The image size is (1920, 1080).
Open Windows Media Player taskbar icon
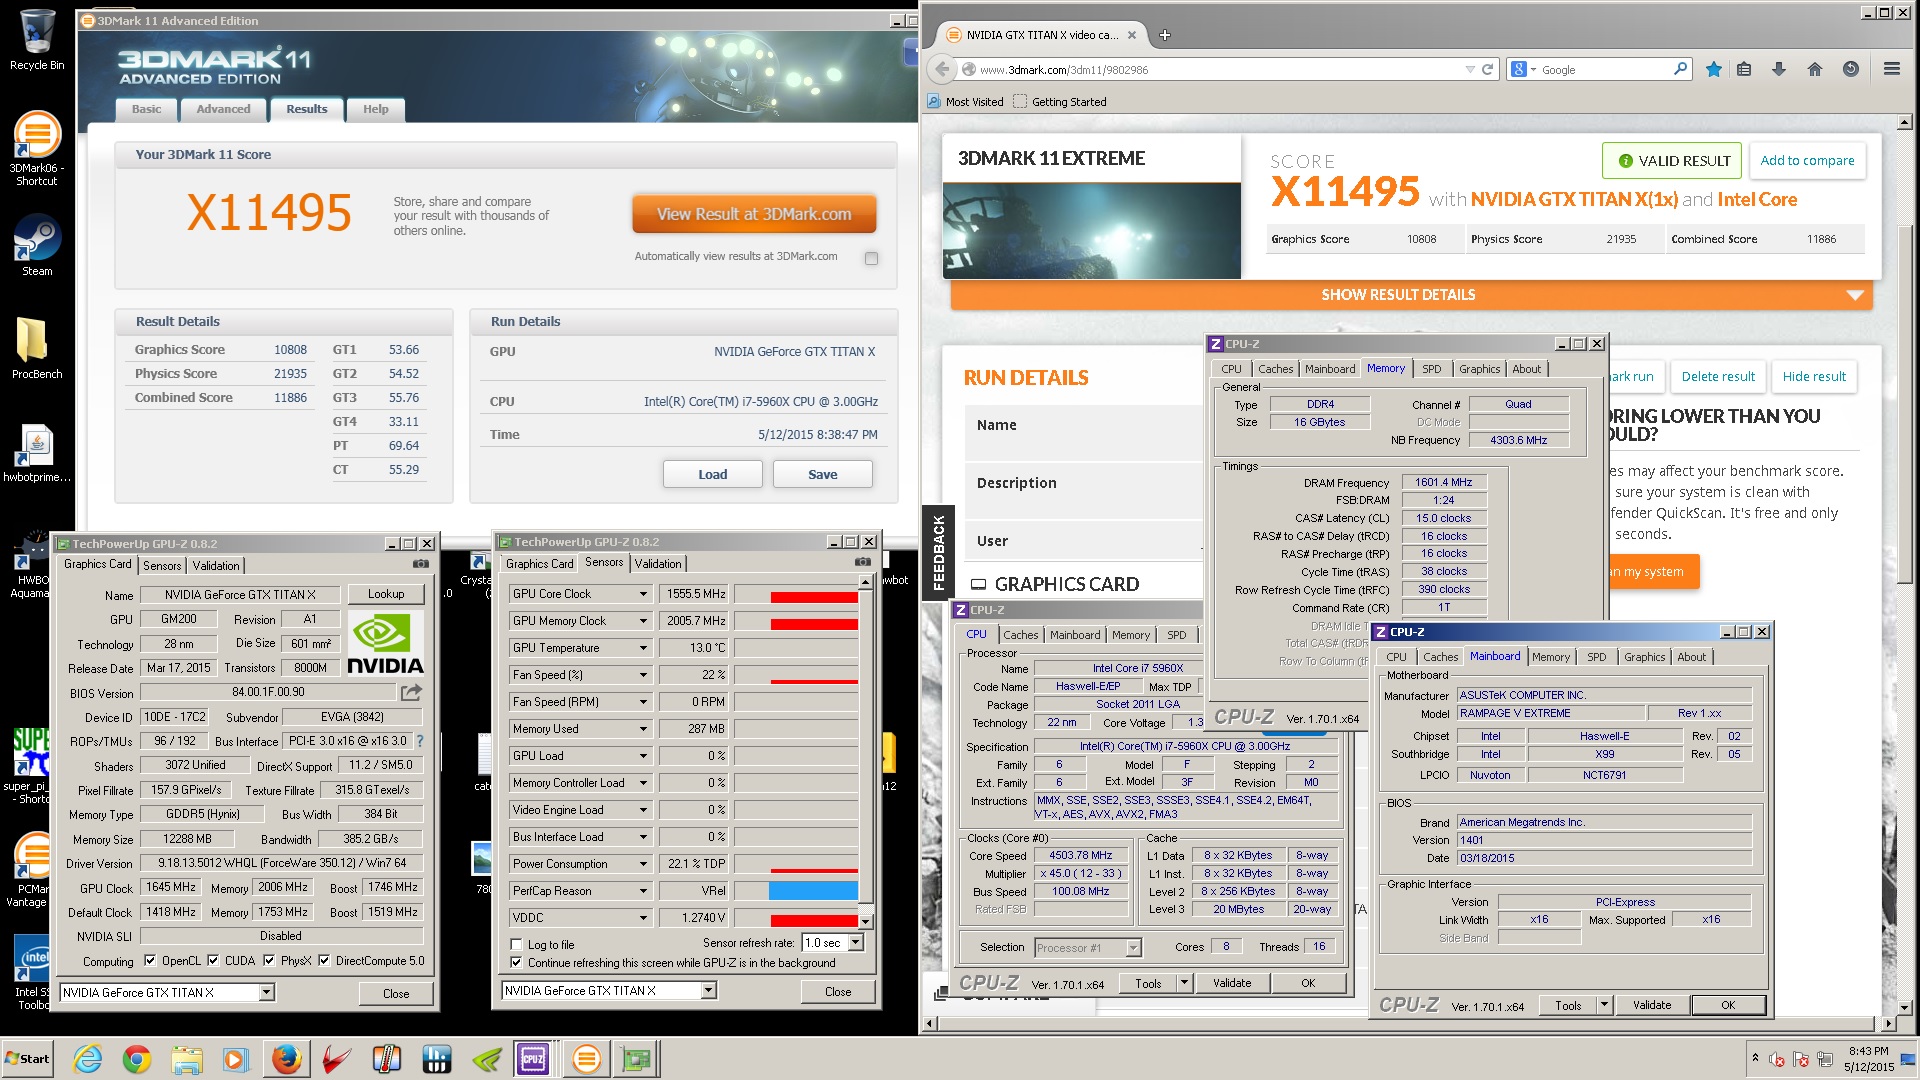[236, 1059]
